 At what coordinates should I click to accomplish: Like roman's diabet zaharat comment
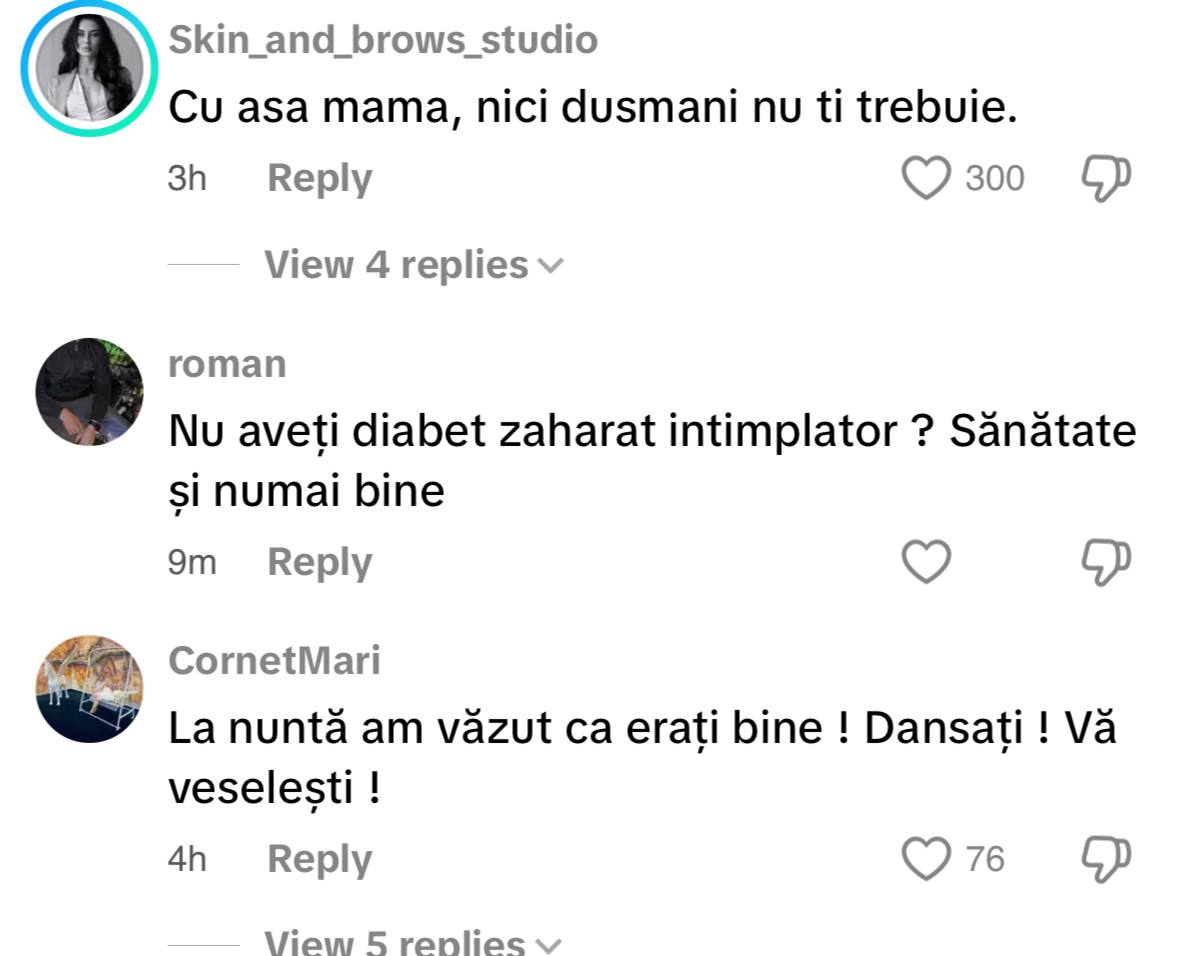tap(926, 563)
